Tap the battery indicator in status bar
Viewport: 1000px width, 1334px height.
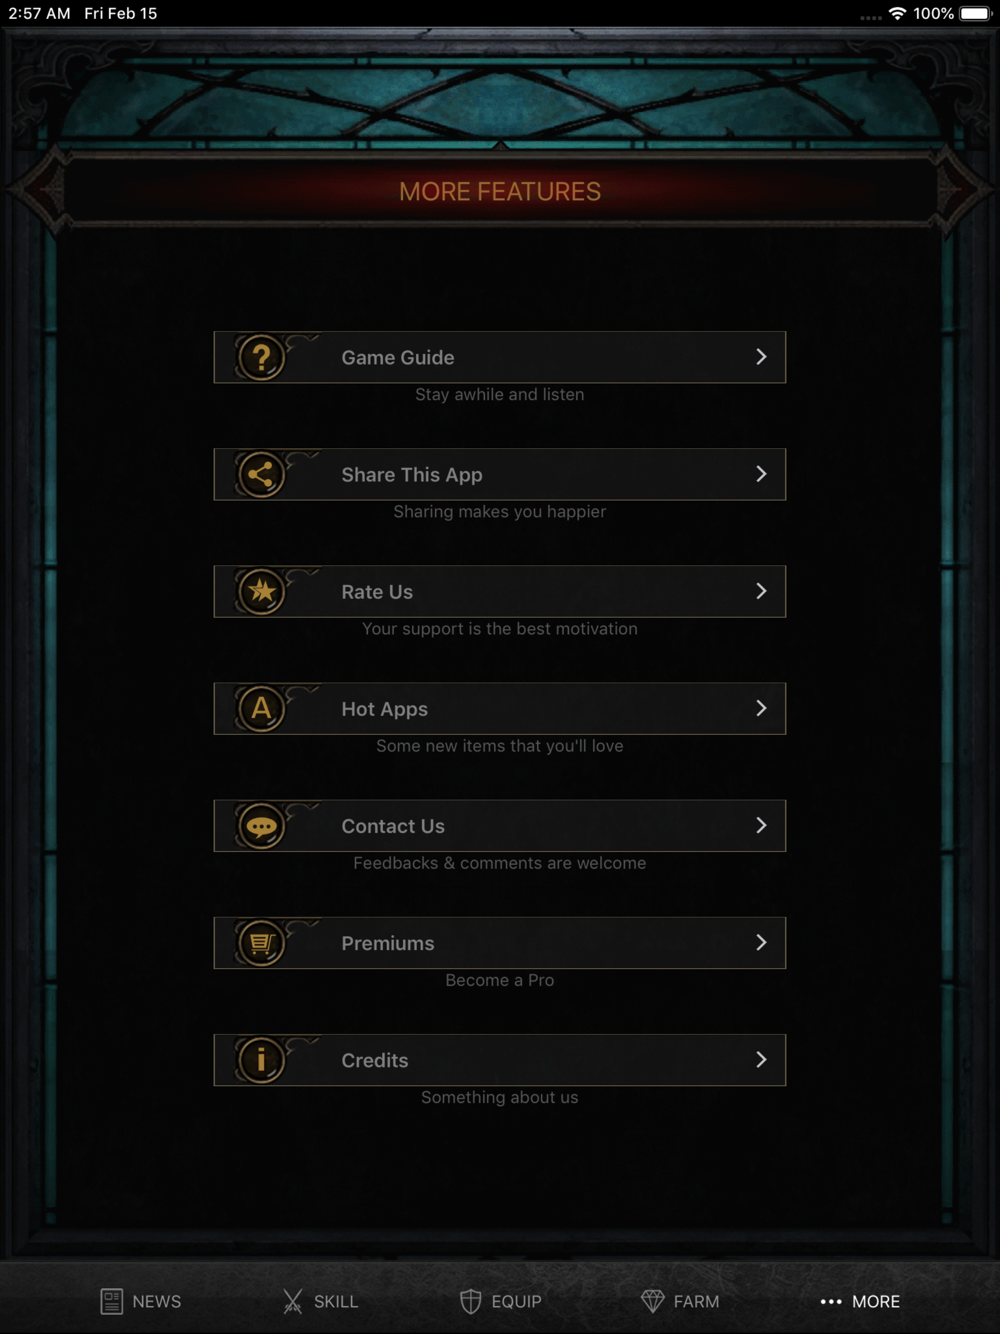coord(976,13)
